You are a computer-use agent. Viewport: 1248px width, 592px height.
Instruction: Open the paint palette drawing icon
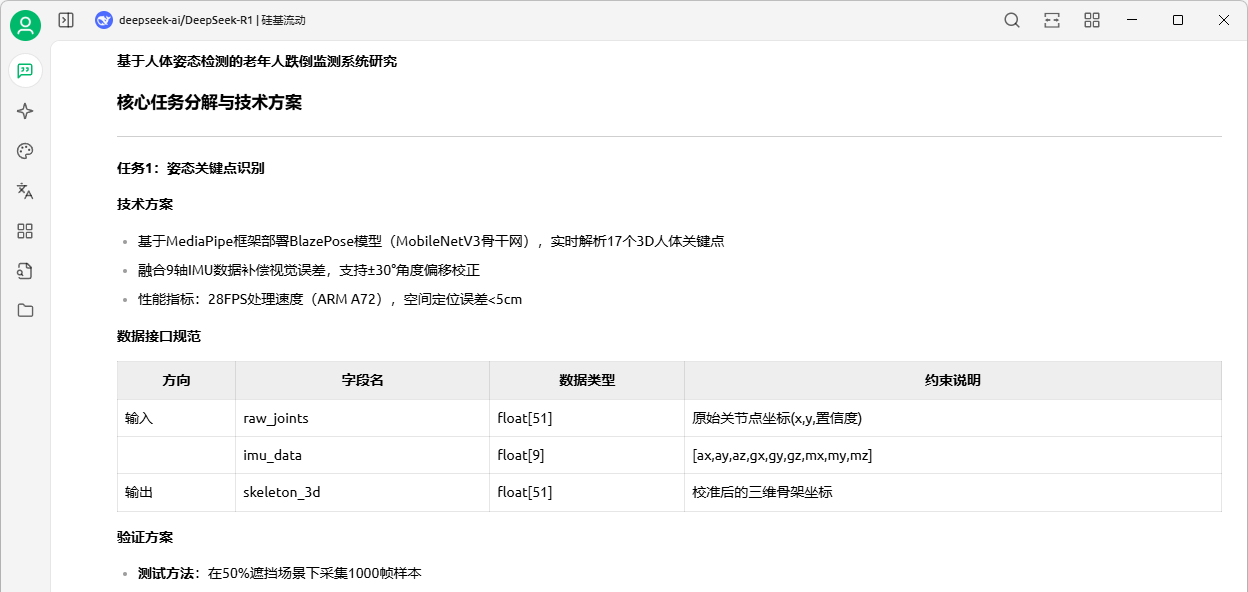[x=25, y=151]
